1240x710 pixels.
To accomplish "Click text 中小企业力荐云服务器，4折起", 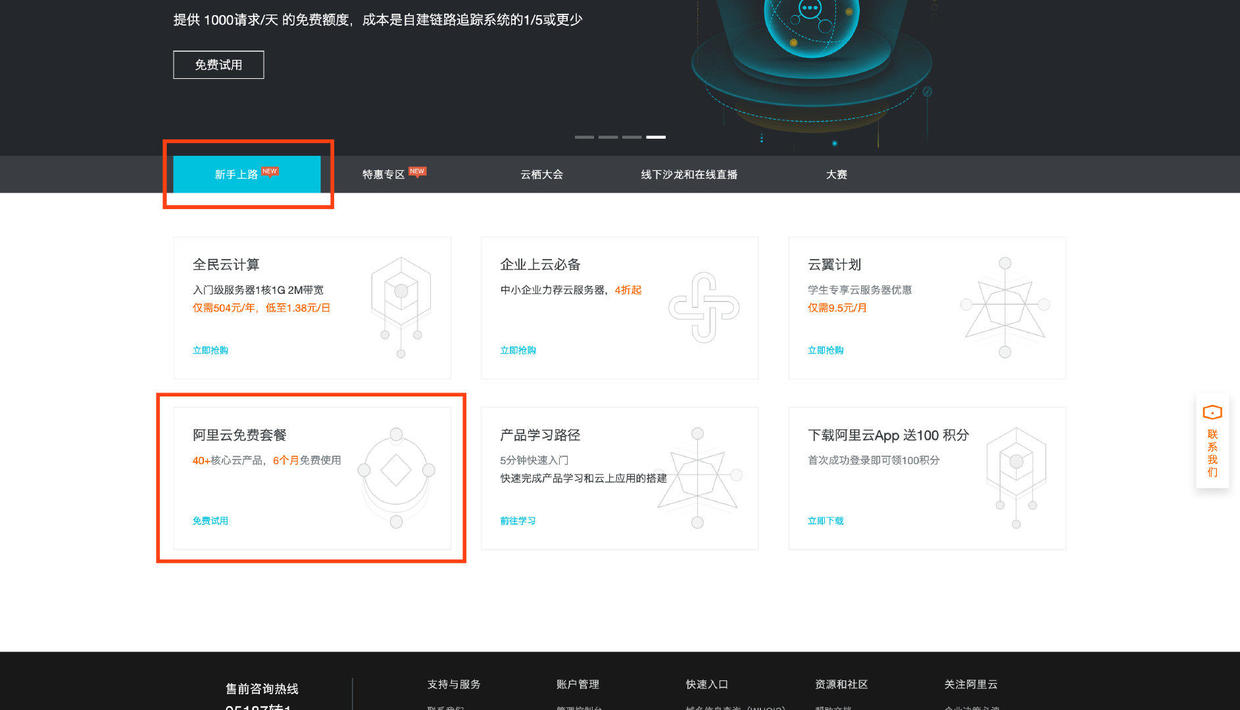I will (571, 290).
